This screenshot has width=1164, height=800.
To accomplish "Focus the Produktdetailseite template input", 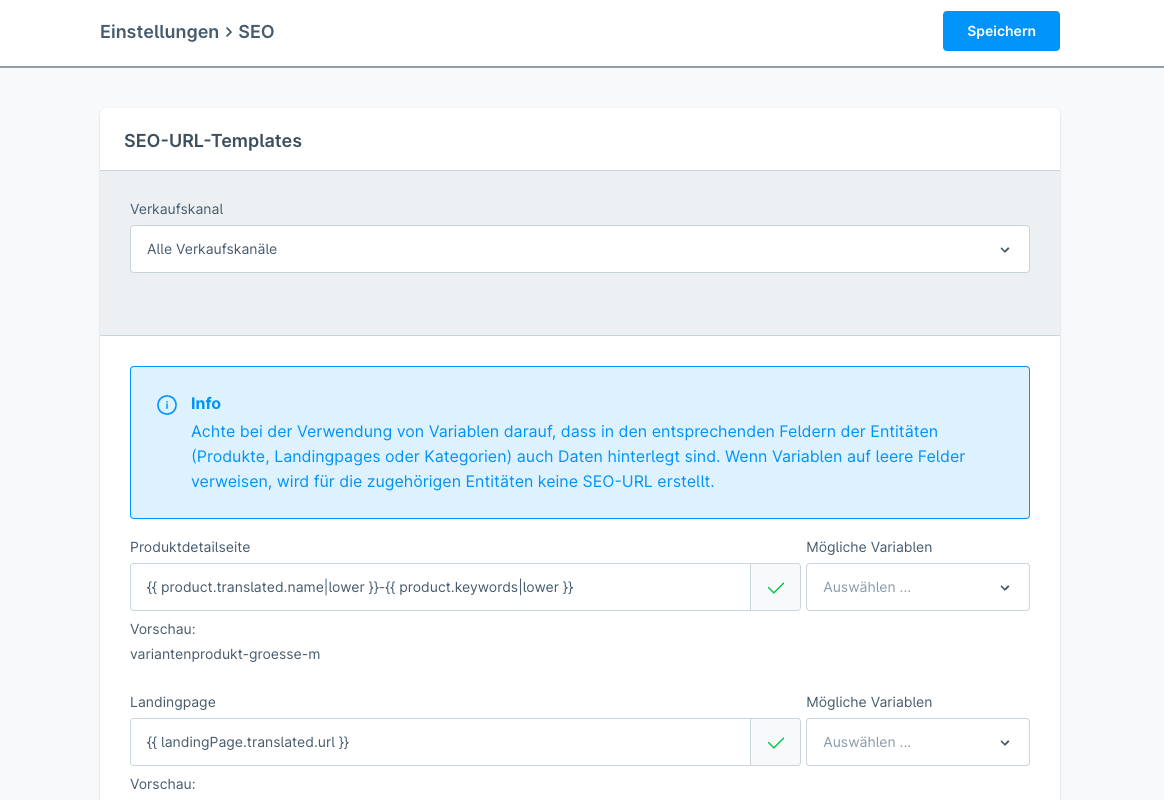I will coord(440,587).
